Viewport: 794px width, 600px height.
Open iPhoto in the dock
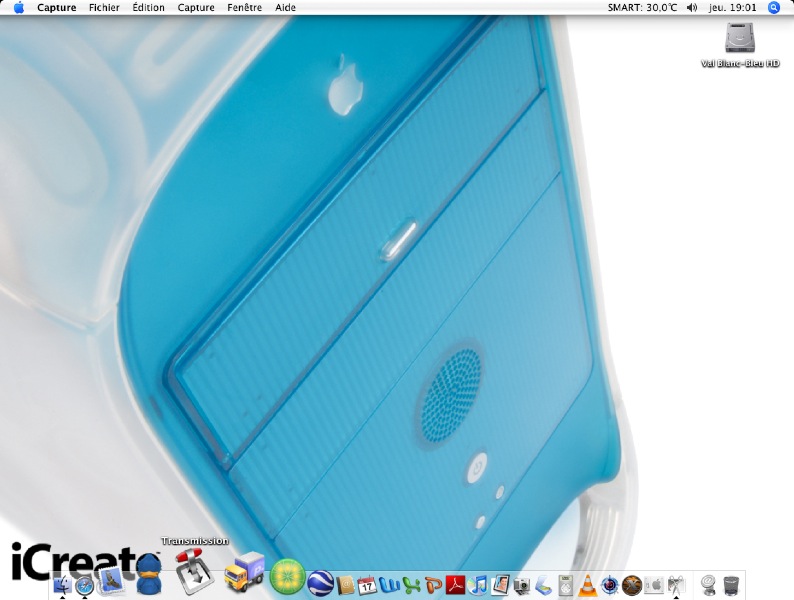[x=500, y=585]
